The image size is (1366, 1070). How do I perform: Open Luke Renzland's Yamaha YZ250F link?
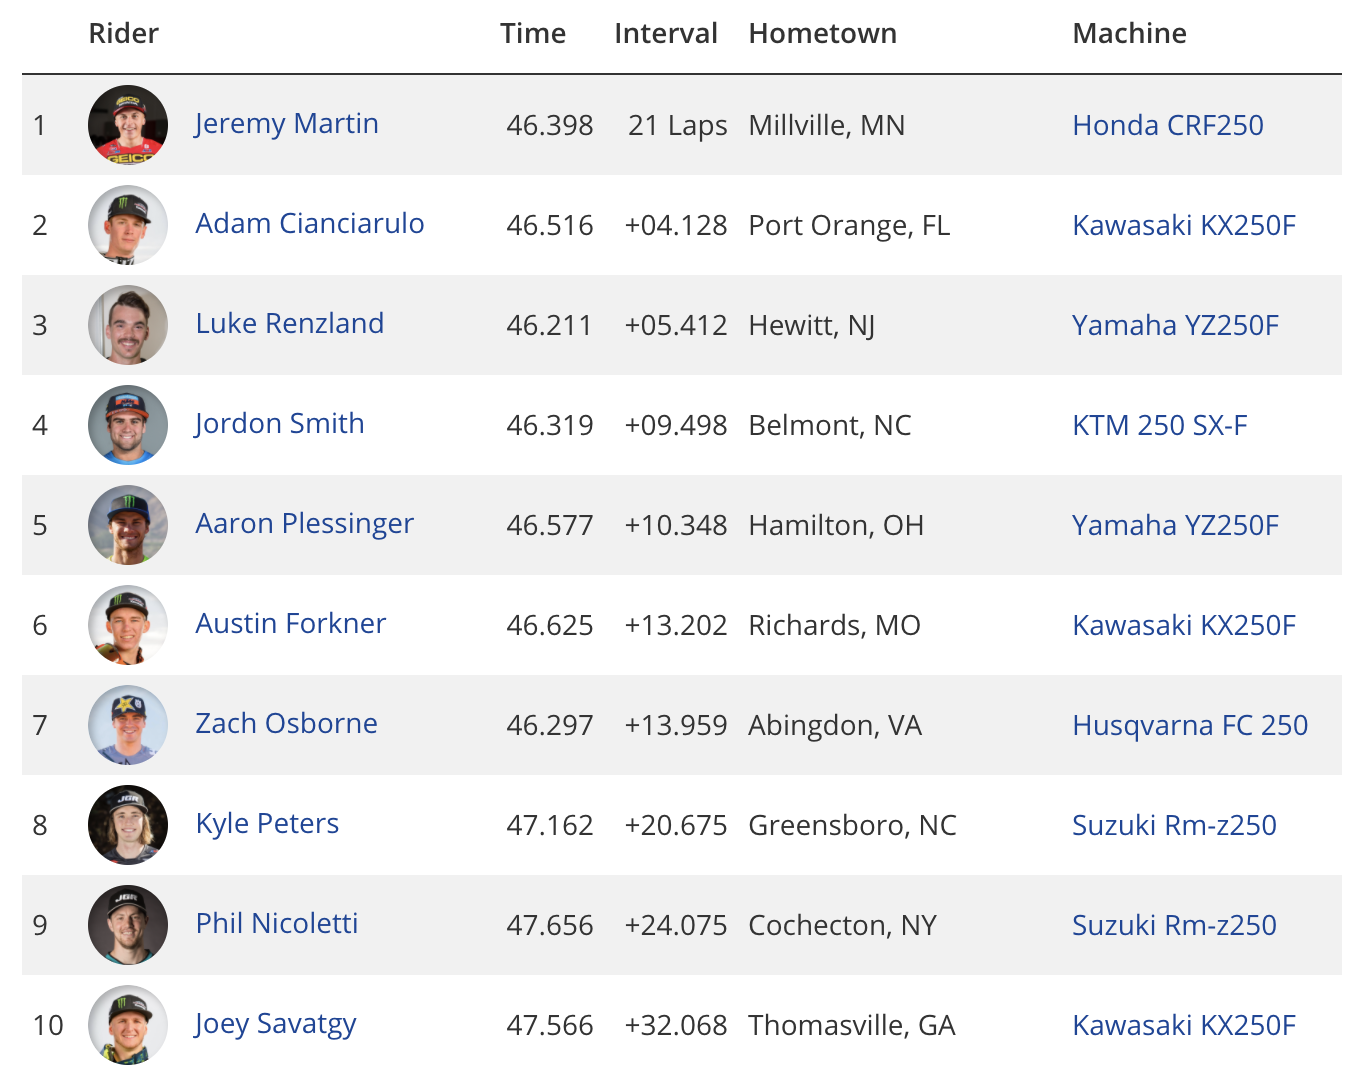(1176, 325)
